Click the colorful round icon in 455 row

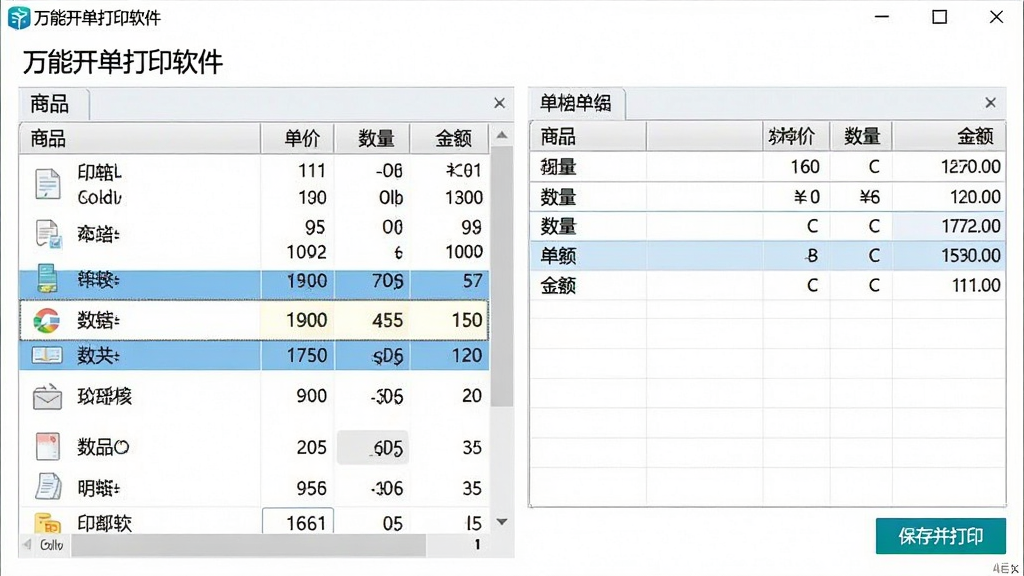(x=47, y=321)
